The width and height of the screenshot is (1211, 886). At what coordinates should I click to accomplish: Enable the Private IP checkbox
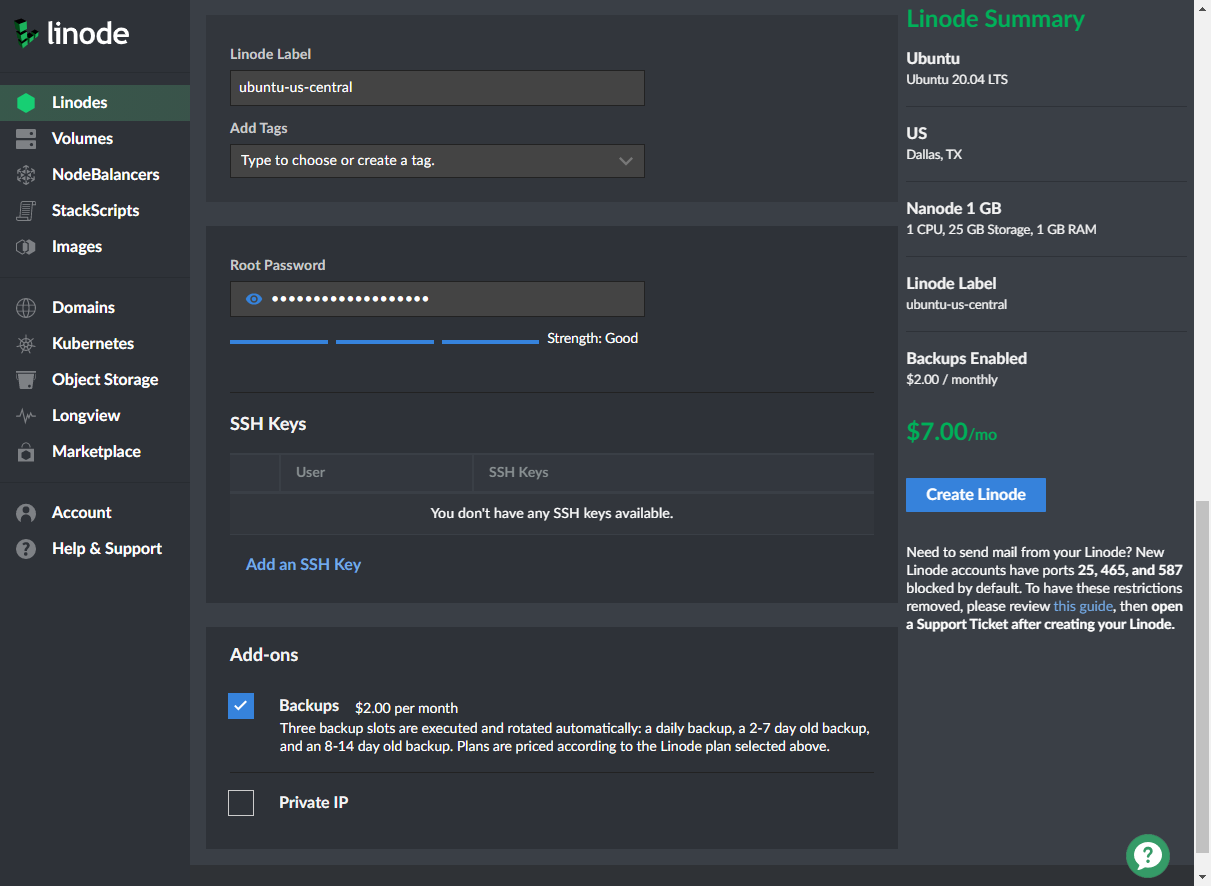pos(241,803)
